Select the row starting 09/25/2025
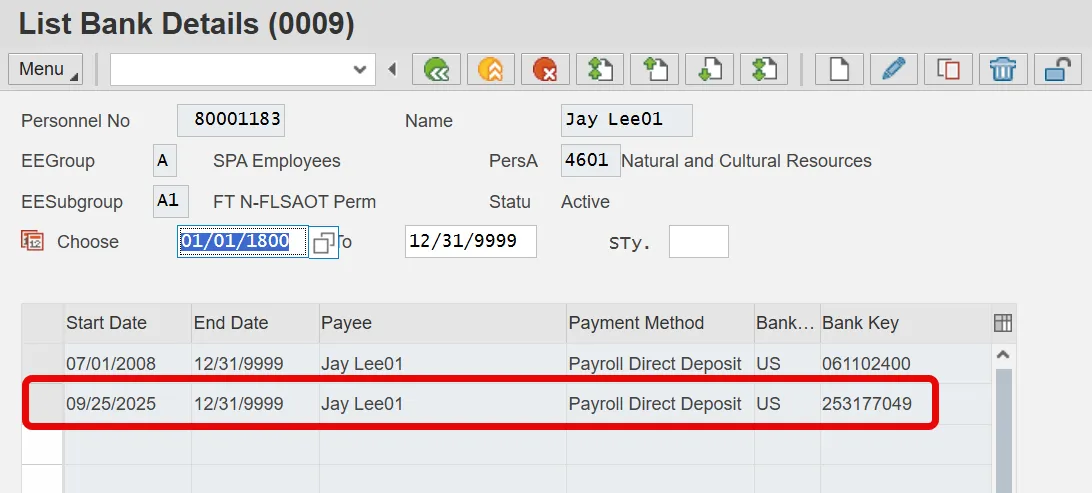1092x493 pixels. coord(43,404)
